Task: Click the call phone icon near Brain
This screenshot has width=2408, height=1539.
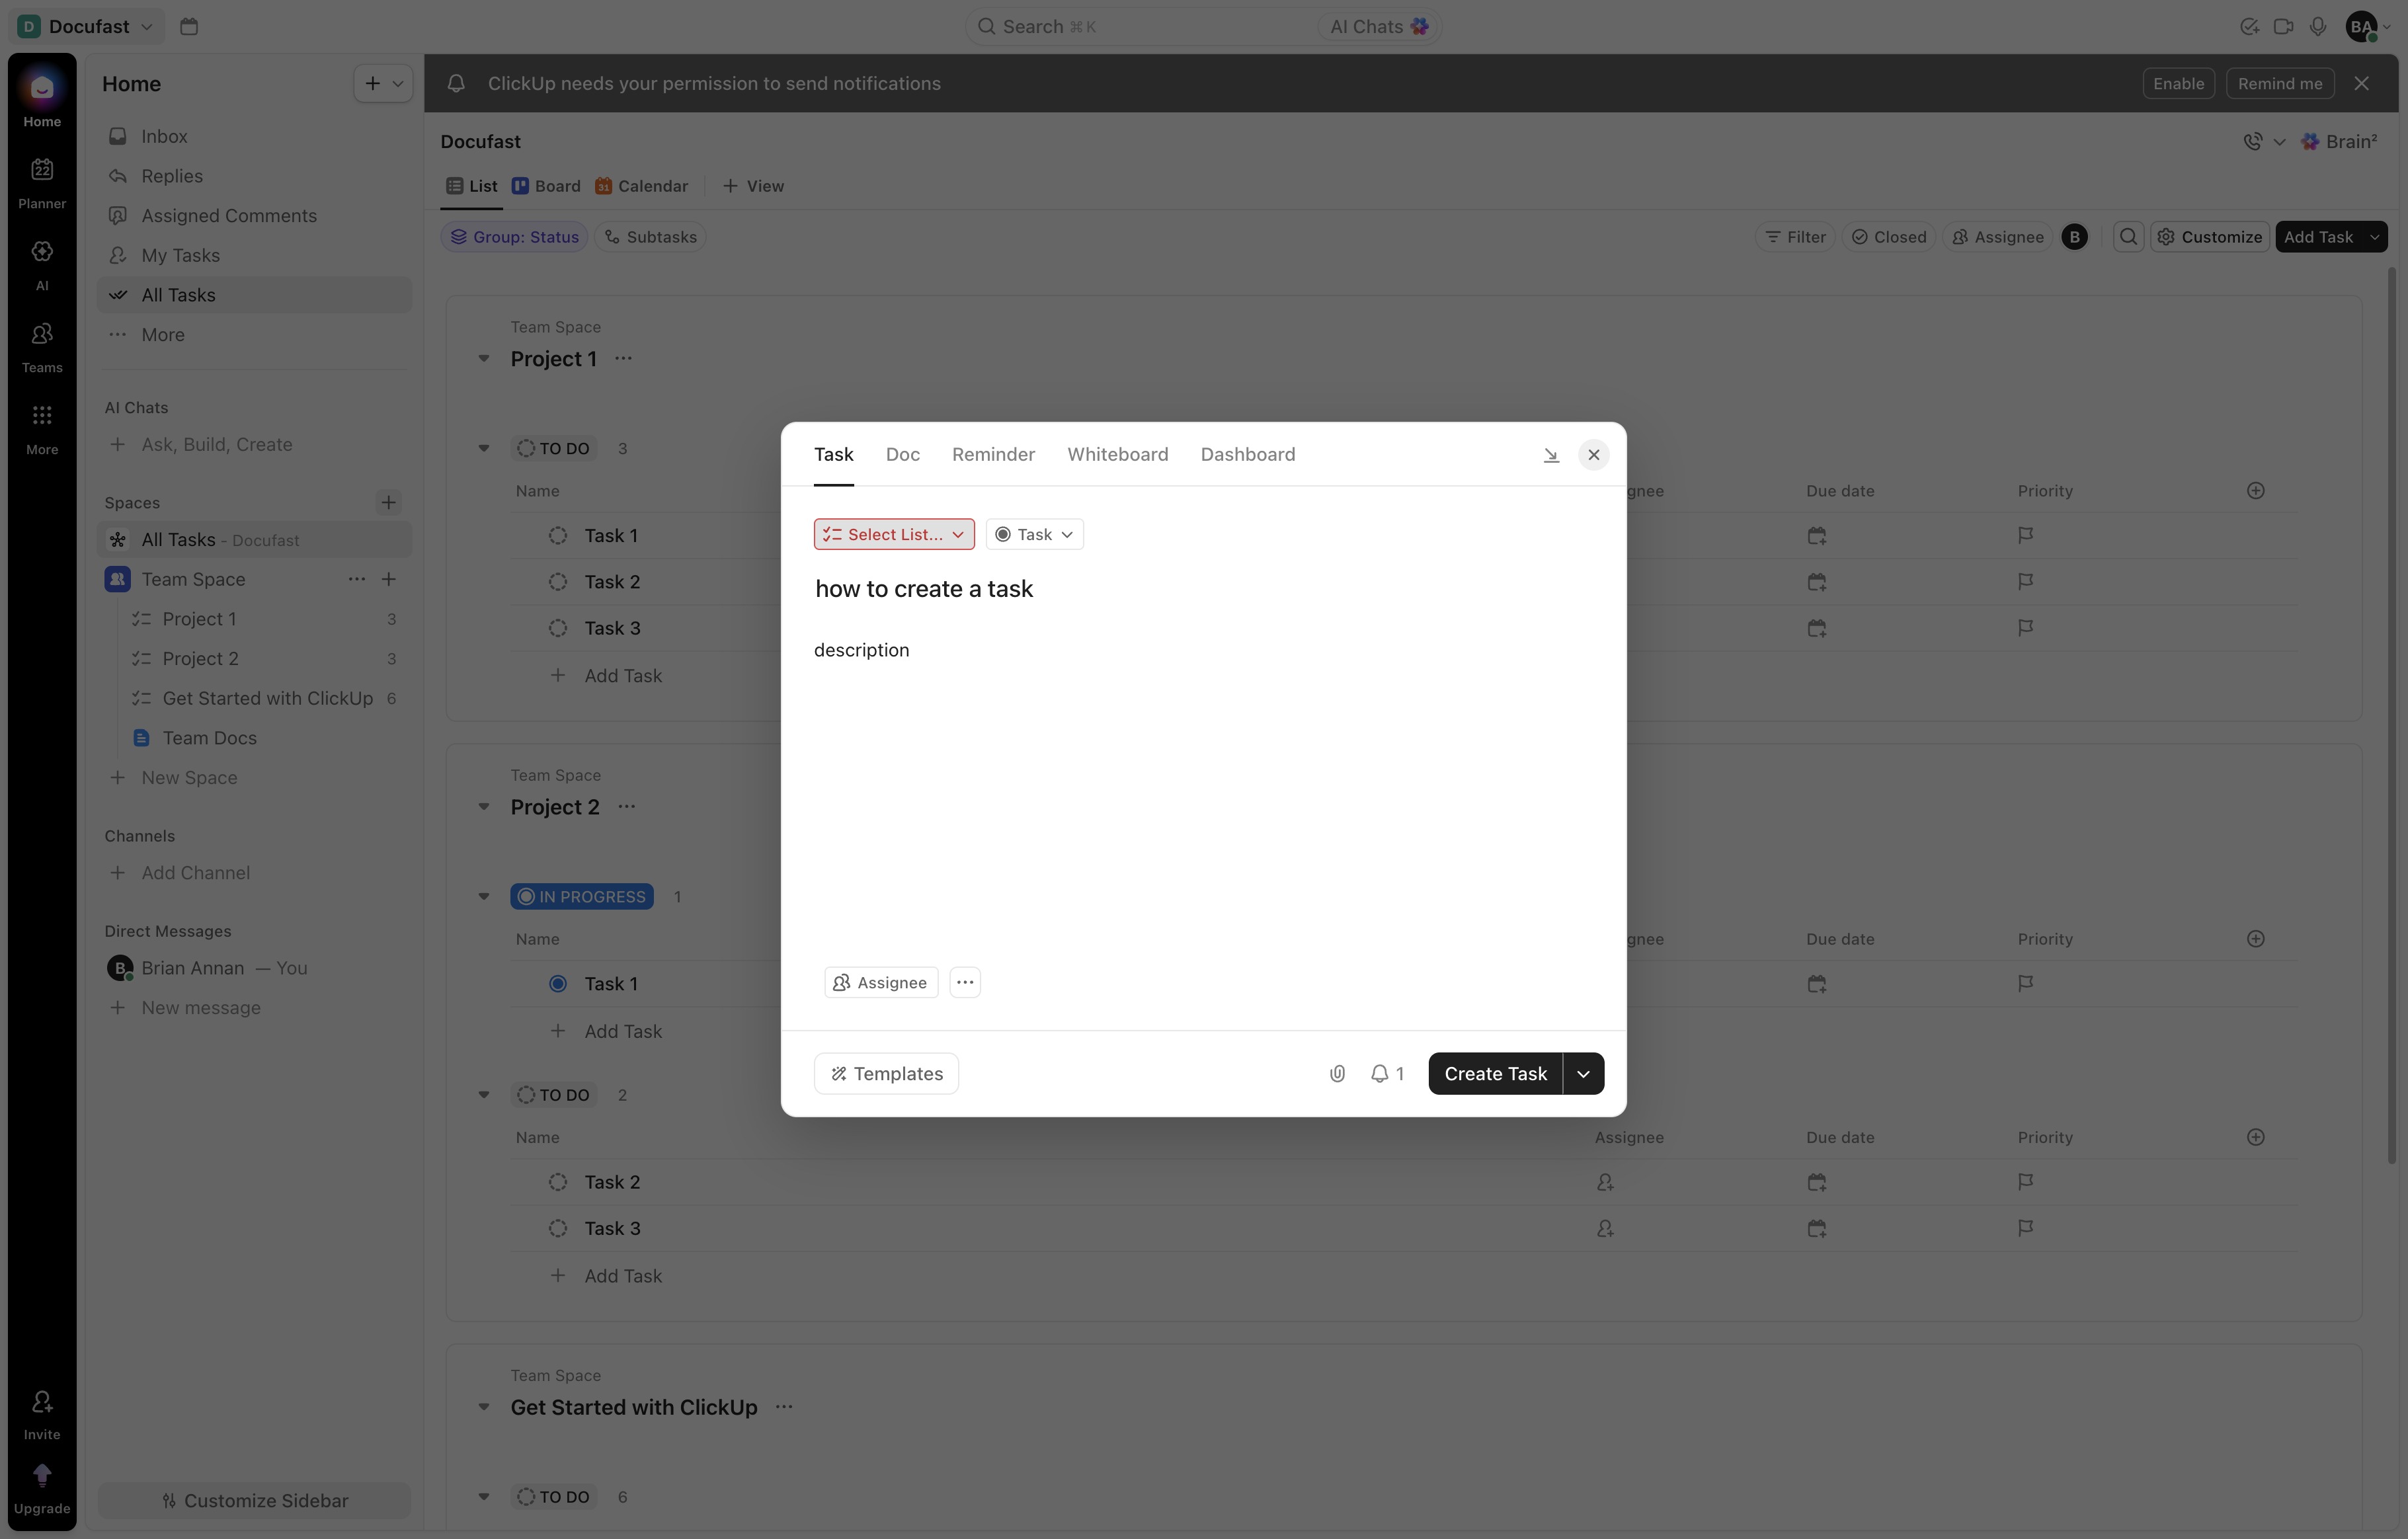Action: click(2253, 142)
